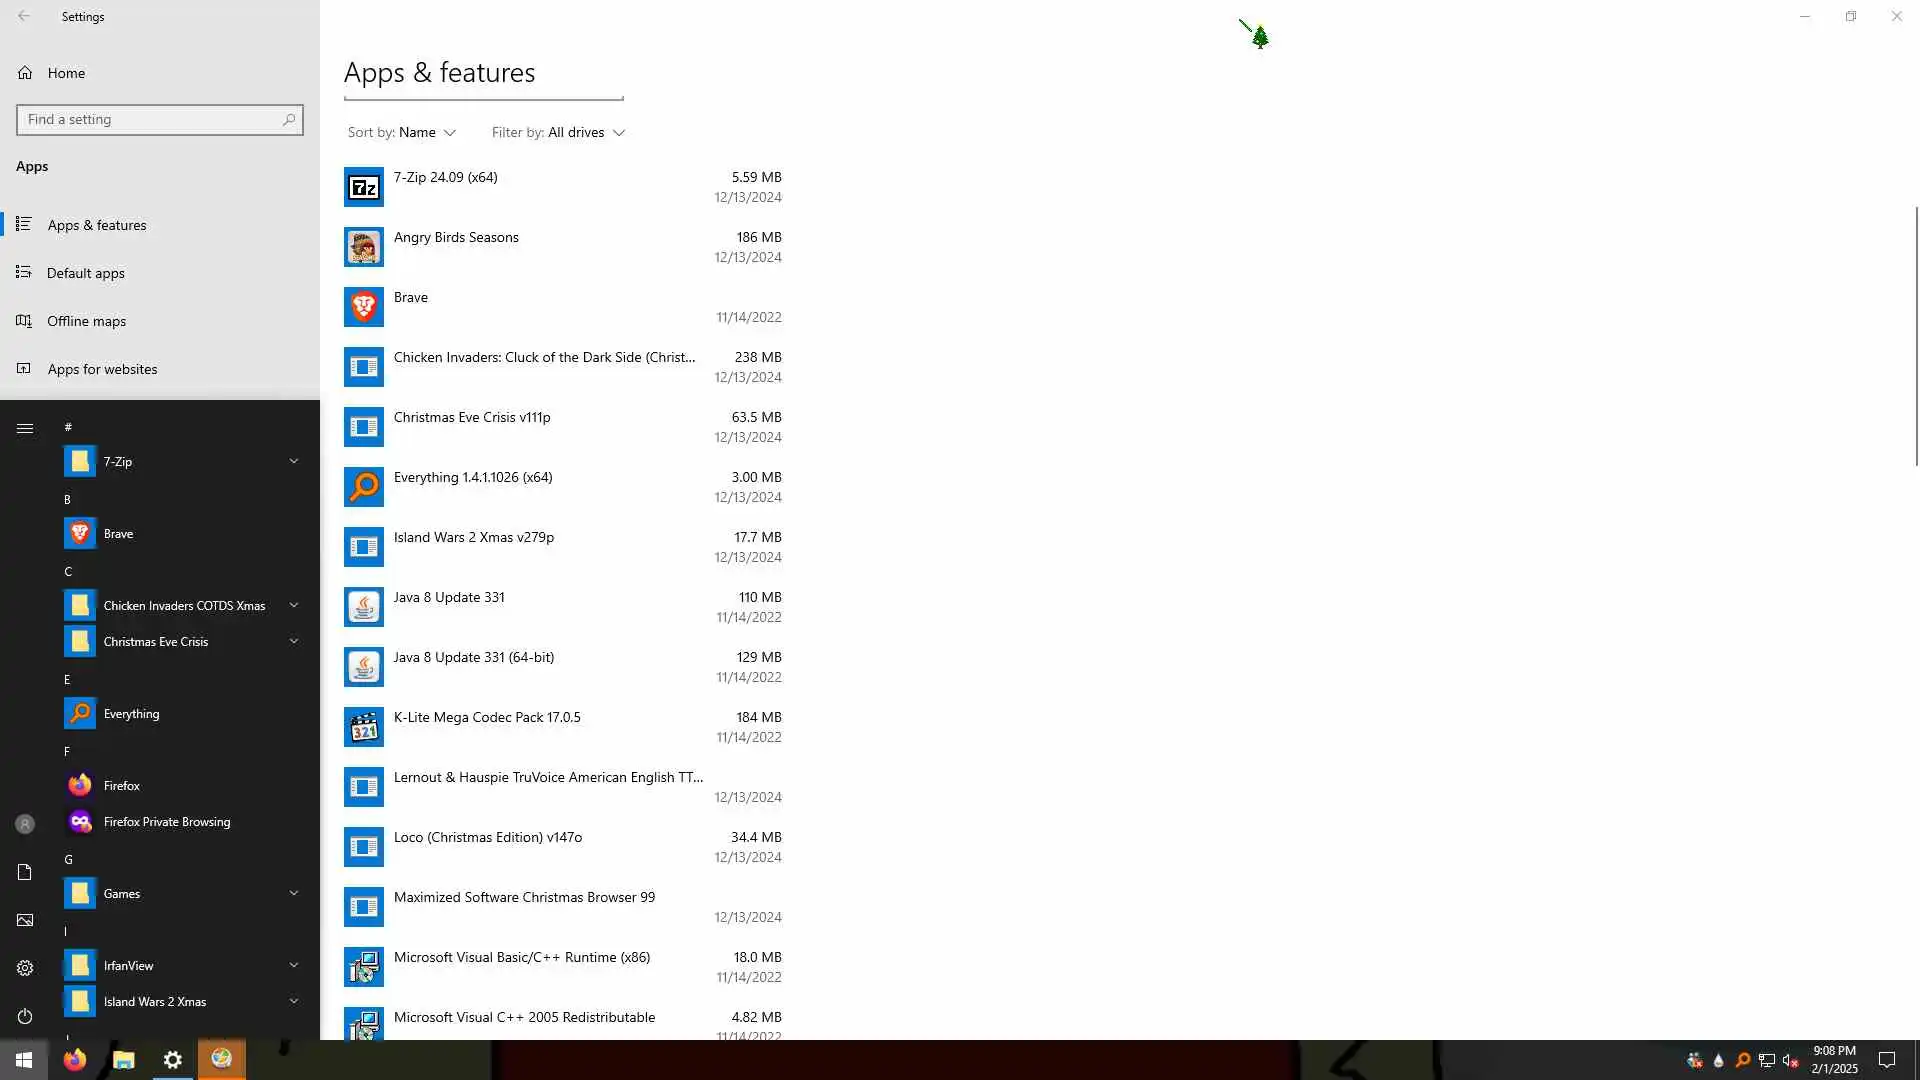This screenshot has height=1080, width=1920.
Task: Open File Explorer from the taskbar
Action: (123, 1060)
